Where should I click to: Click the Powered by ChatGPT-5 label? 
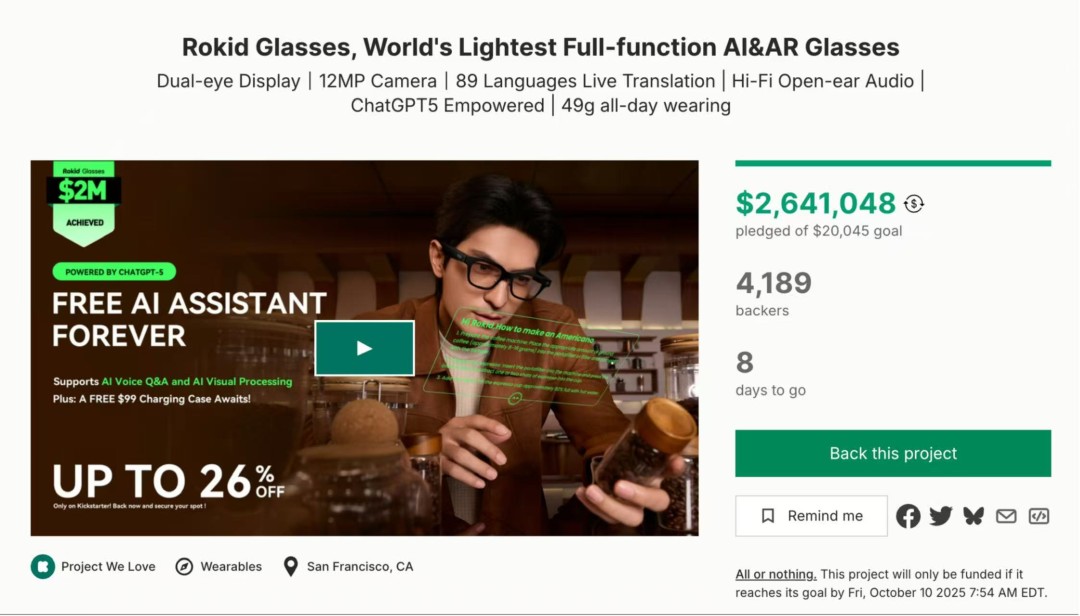[x=114, y=271]
